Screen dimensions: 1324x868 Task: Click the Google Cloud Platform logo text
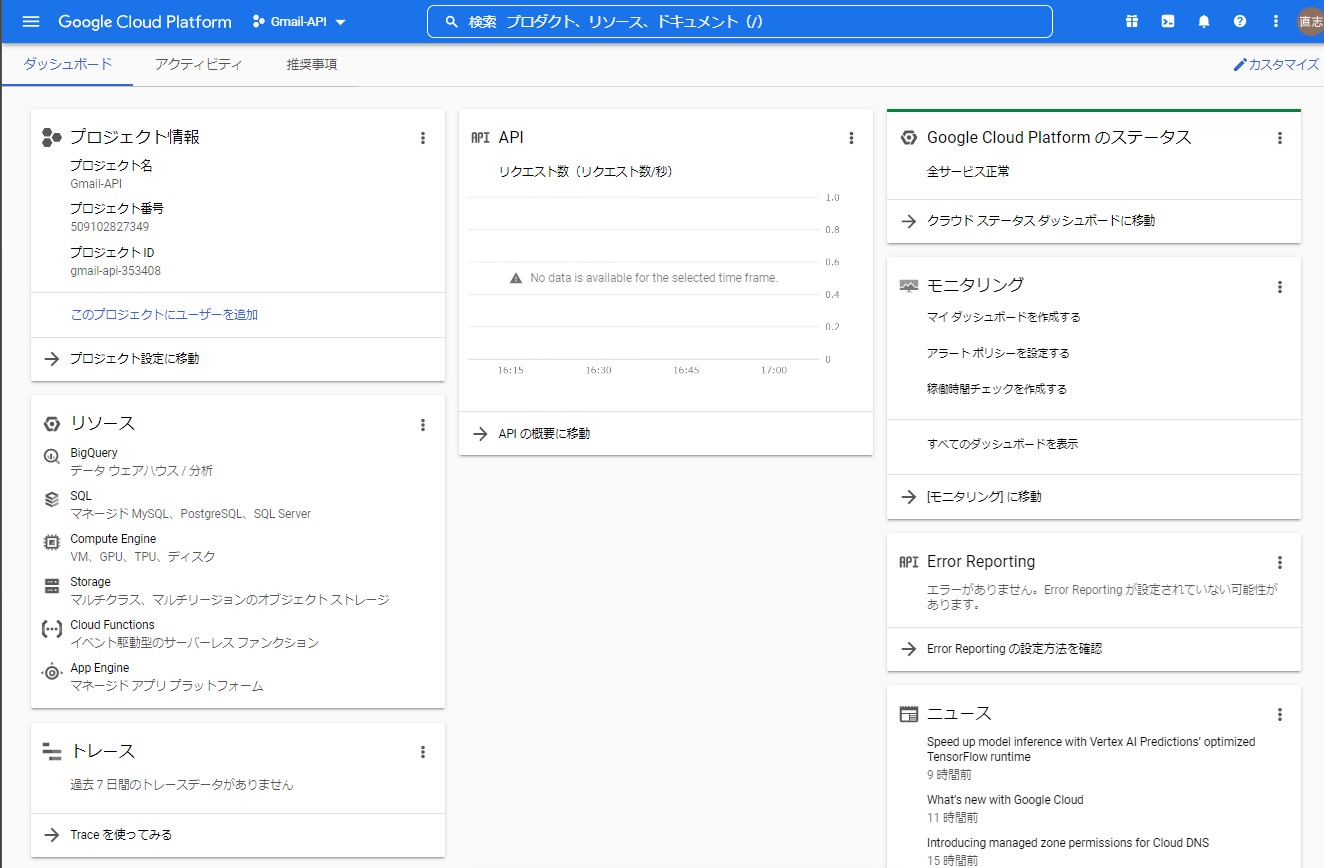[x=145, y=21]
